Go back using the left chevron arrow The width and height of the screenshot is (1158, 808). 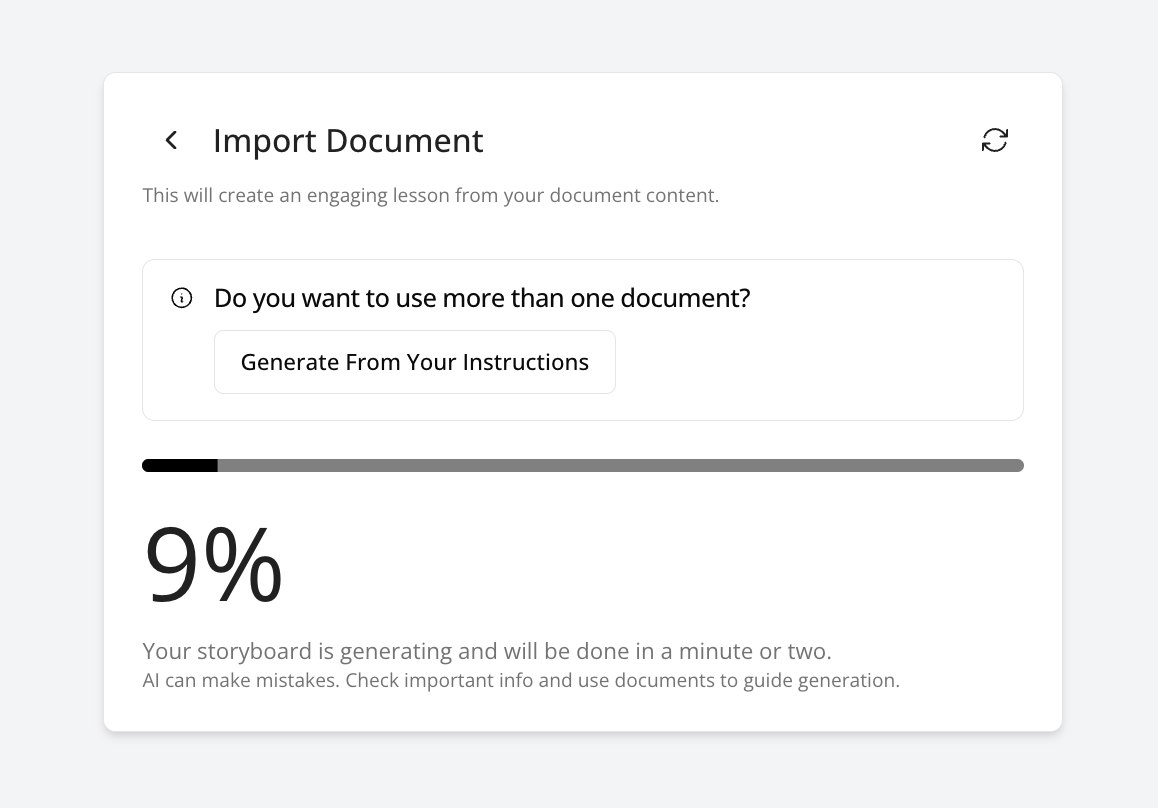(x=171, y=140)
